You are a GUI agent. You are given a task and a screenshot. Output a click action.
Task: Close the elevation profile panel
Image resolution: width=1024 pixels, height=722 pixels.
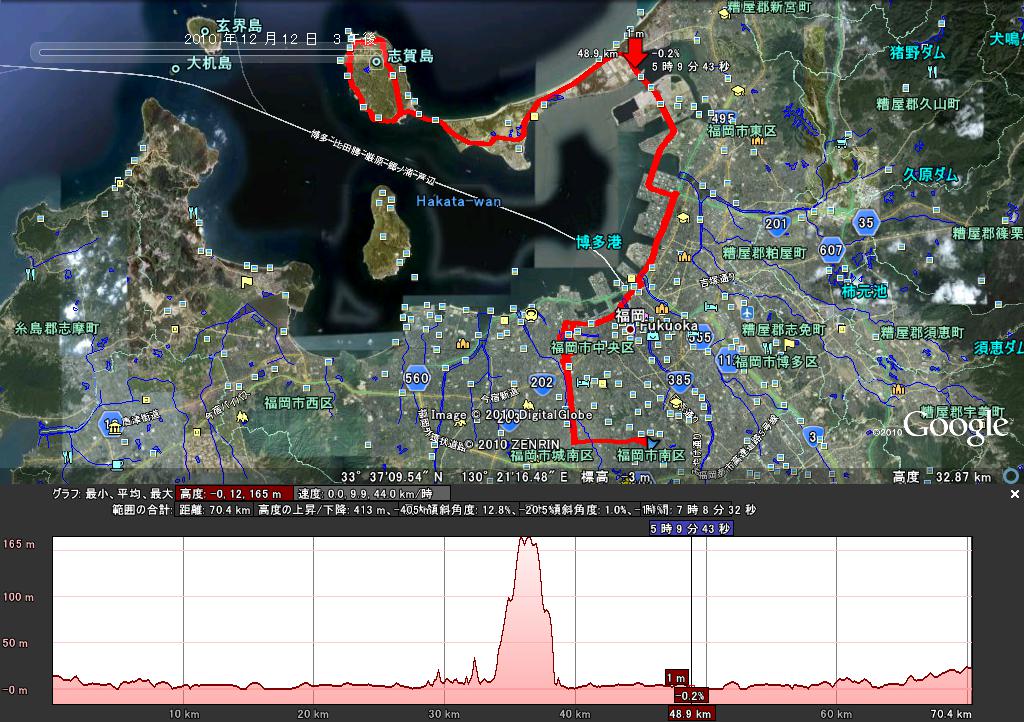pyautogui.click(x=1015, y=494)
